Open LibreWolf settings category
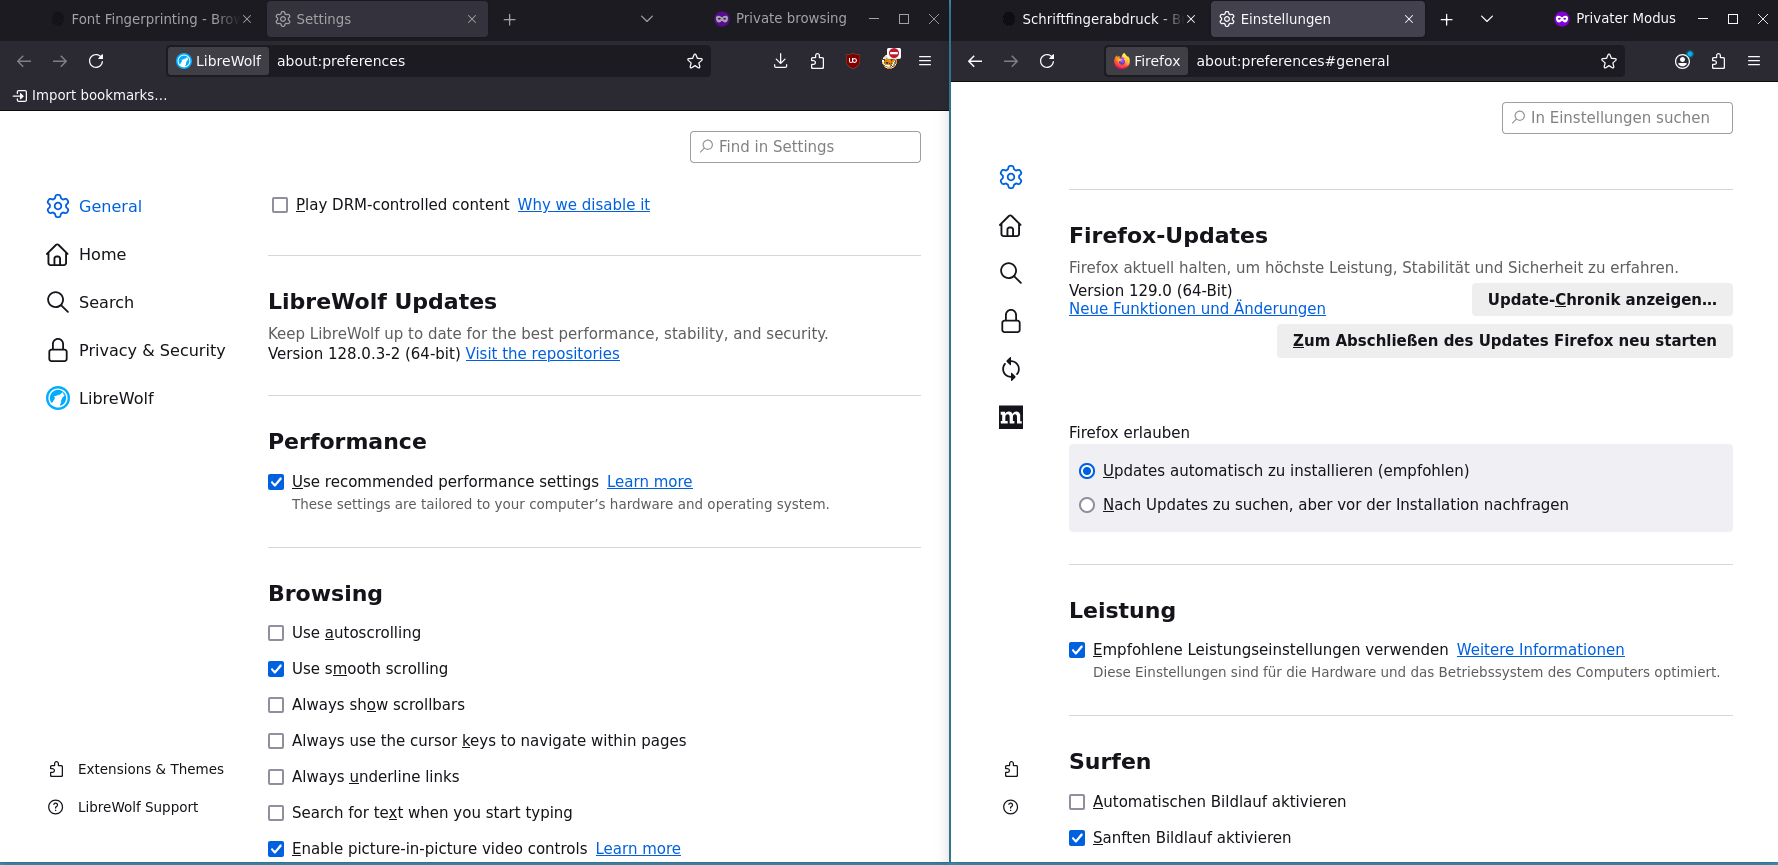Viewport: 1778px width, 865px height. pyautogui.click(x=101, y=398)
